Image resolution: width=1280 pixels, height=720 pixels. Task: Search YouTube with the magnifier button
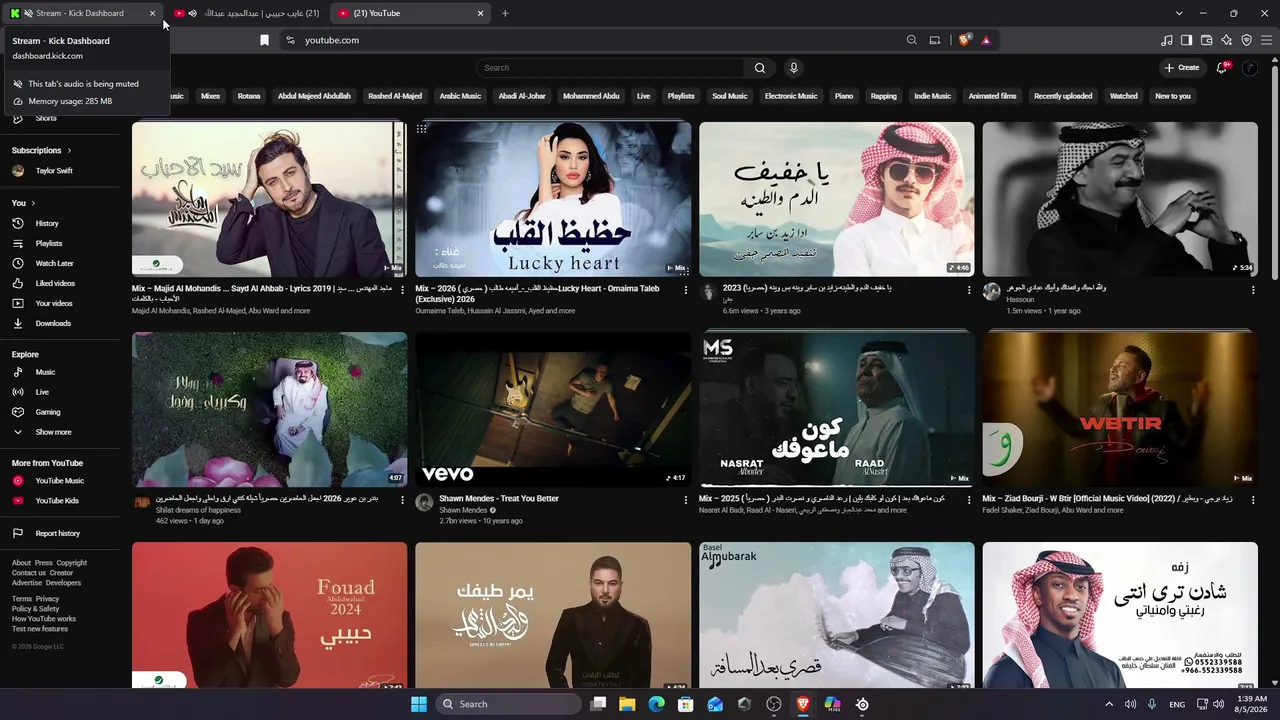760,68
